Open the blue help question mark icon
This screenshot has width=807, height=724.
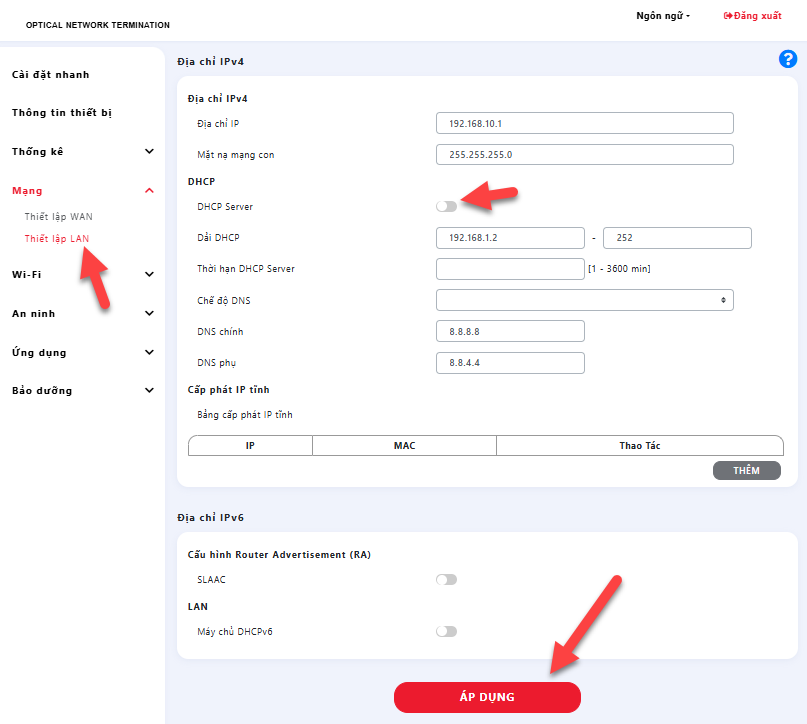pos(787,59)
